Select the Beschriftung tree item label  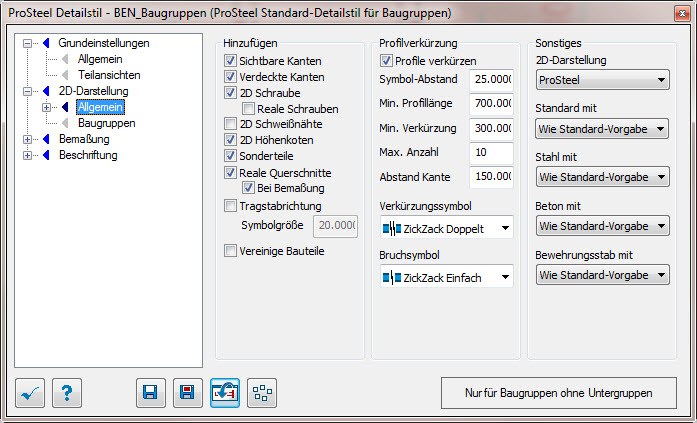(x=88, y=155)
